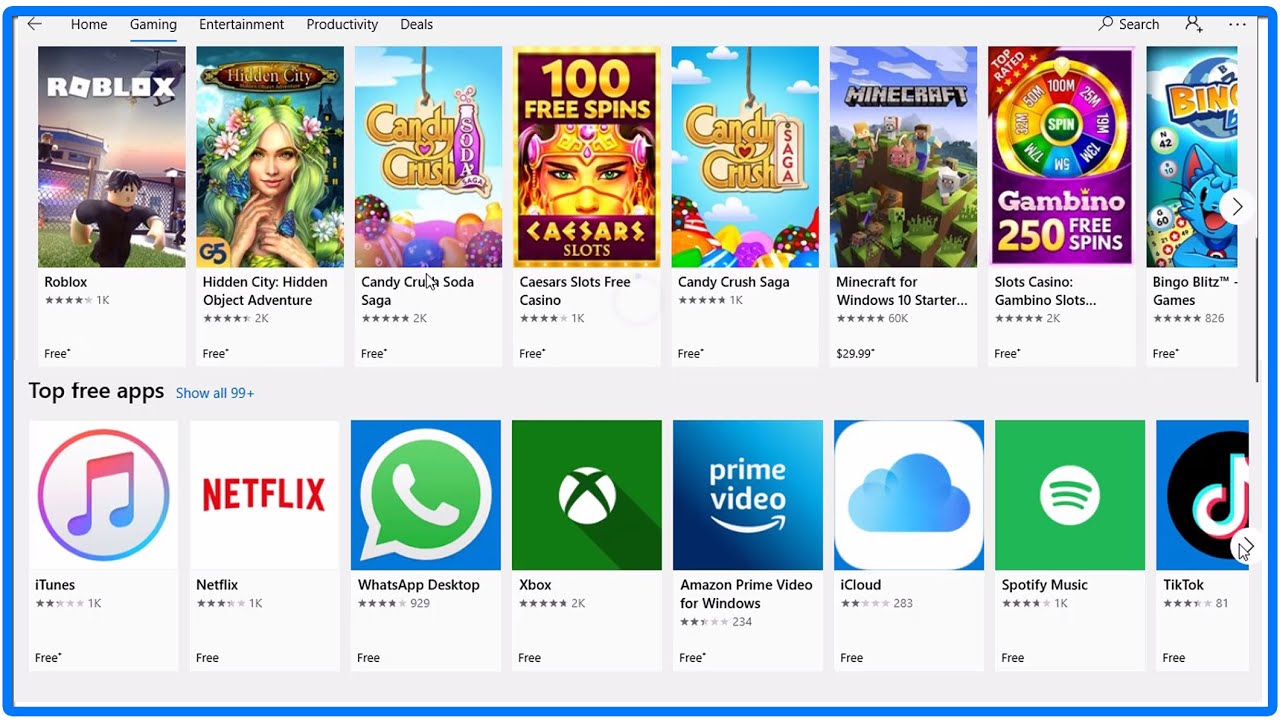Open the Spotify Music app icon
Viewport: 1280px width, 720px height.
coord(1070,495)
